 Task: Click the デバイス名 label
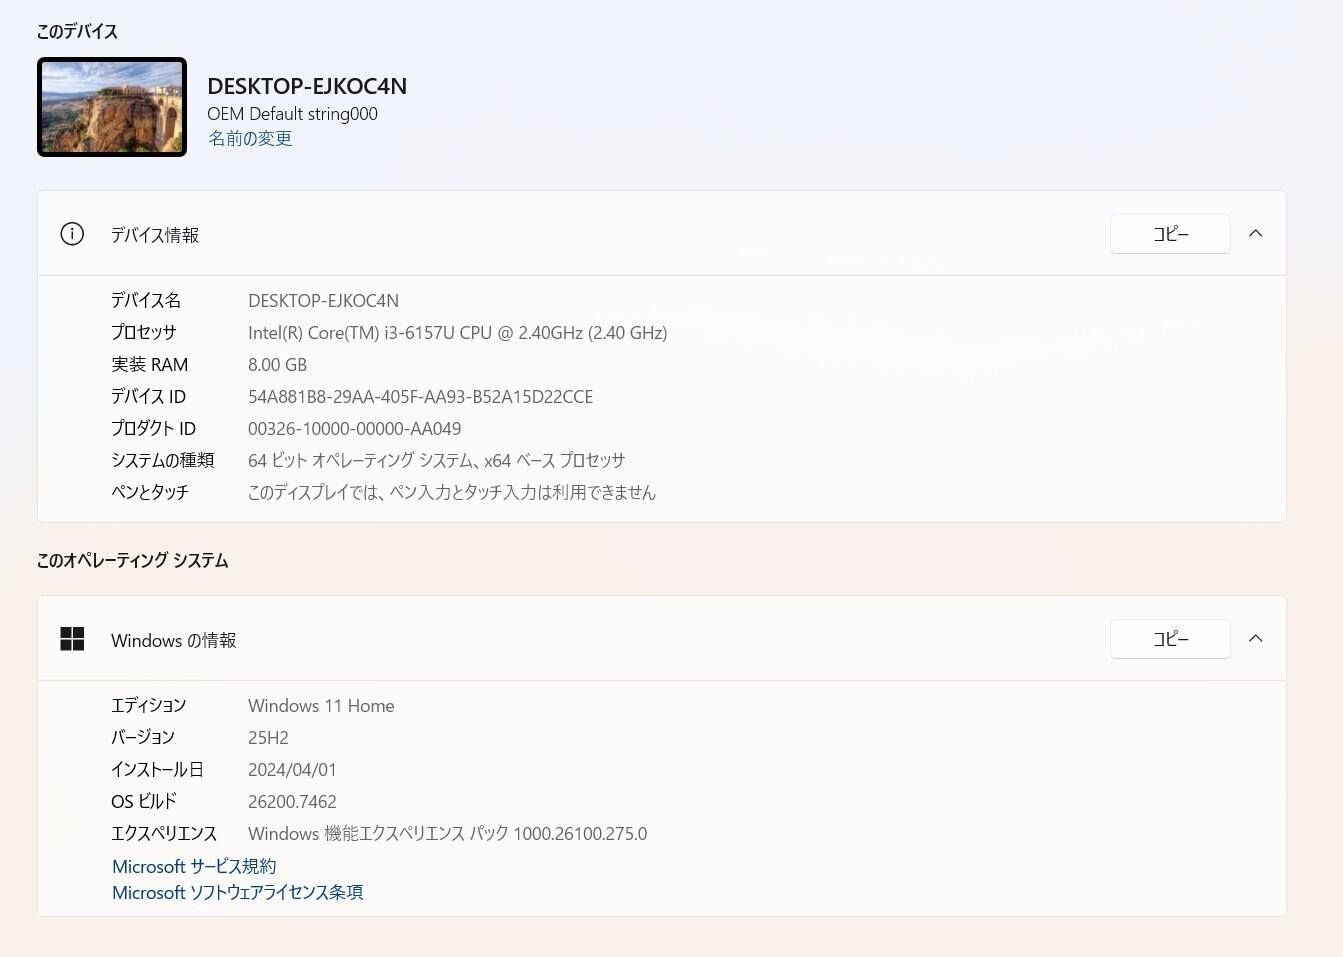point(146,301)
